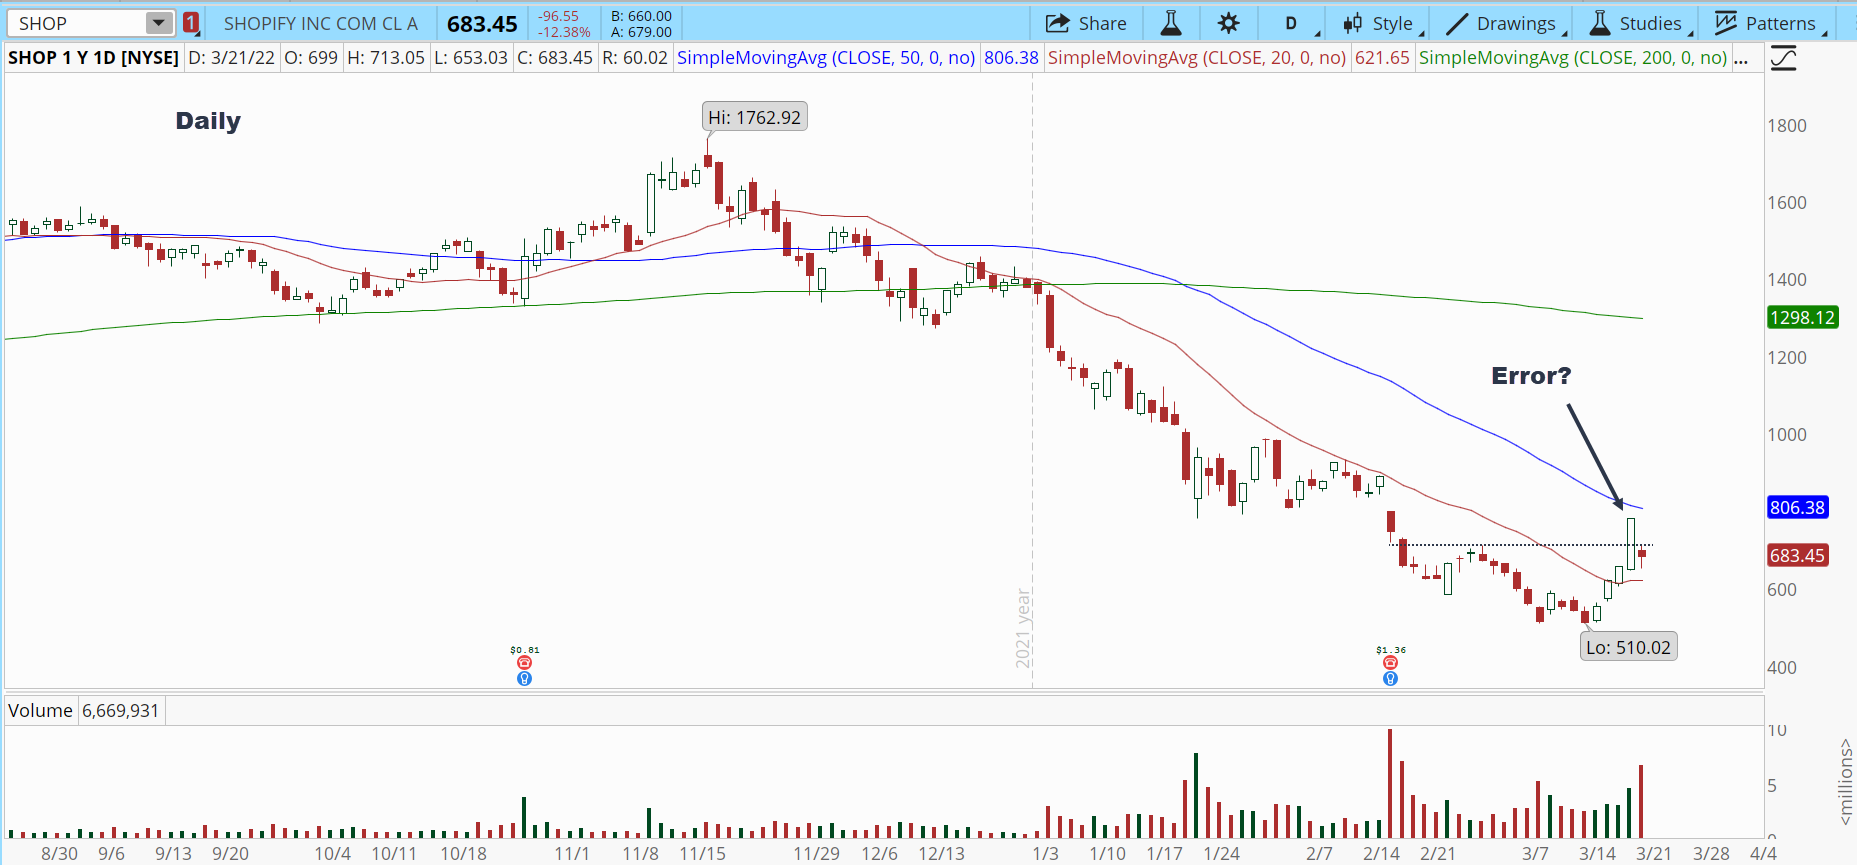Screen dimensions: 1857x865
Task: Click the red 683.45 price axis label
Action: coord(1798,556)
